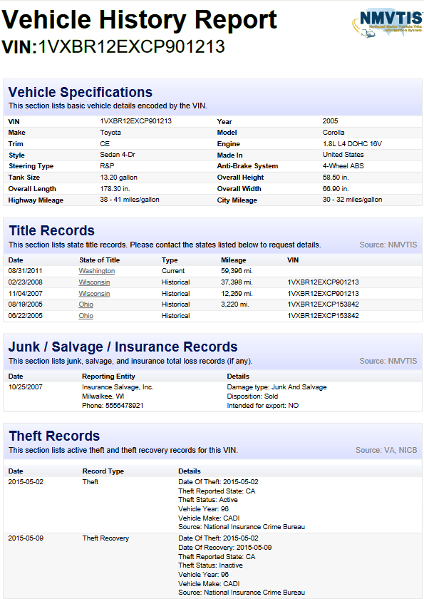Click the Record Type column header
The width and height of the screenshot is (424, 599).
click(x=103, y=471)
